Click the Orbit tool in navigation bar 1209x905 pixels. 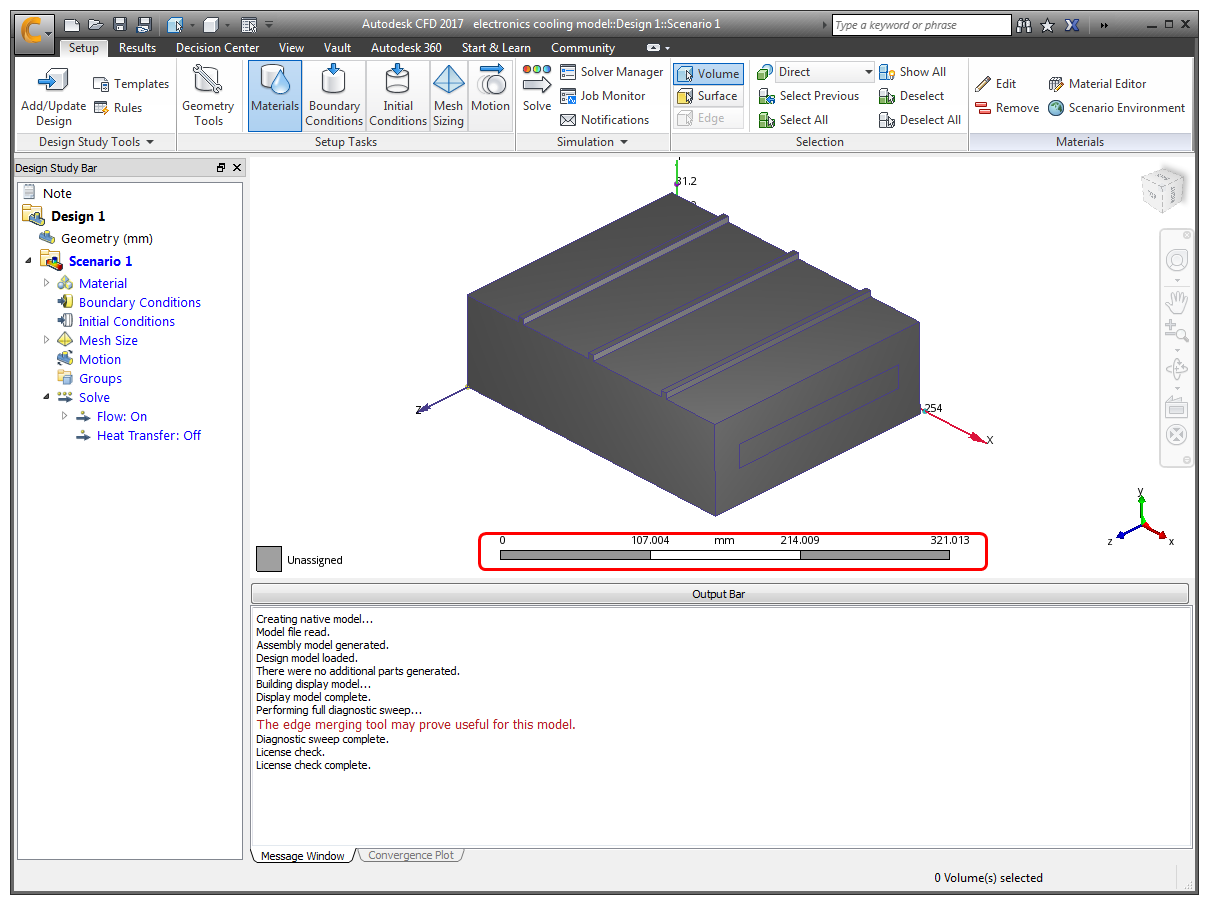pos(1177,370)
